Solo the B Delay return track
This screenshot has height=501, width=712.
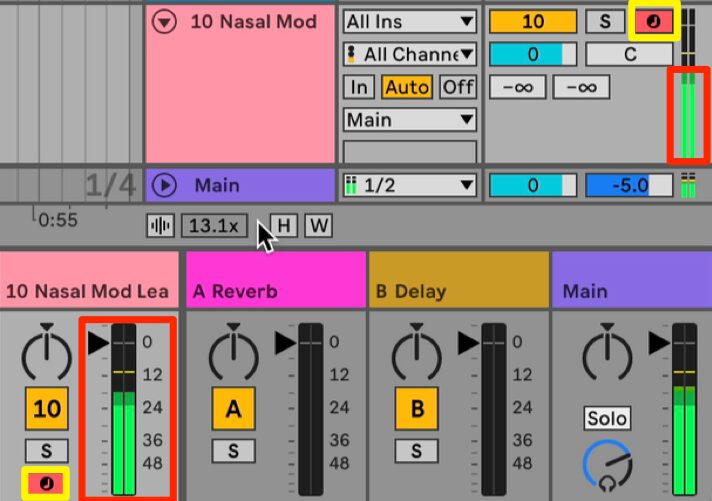click(x=416, y=451)
